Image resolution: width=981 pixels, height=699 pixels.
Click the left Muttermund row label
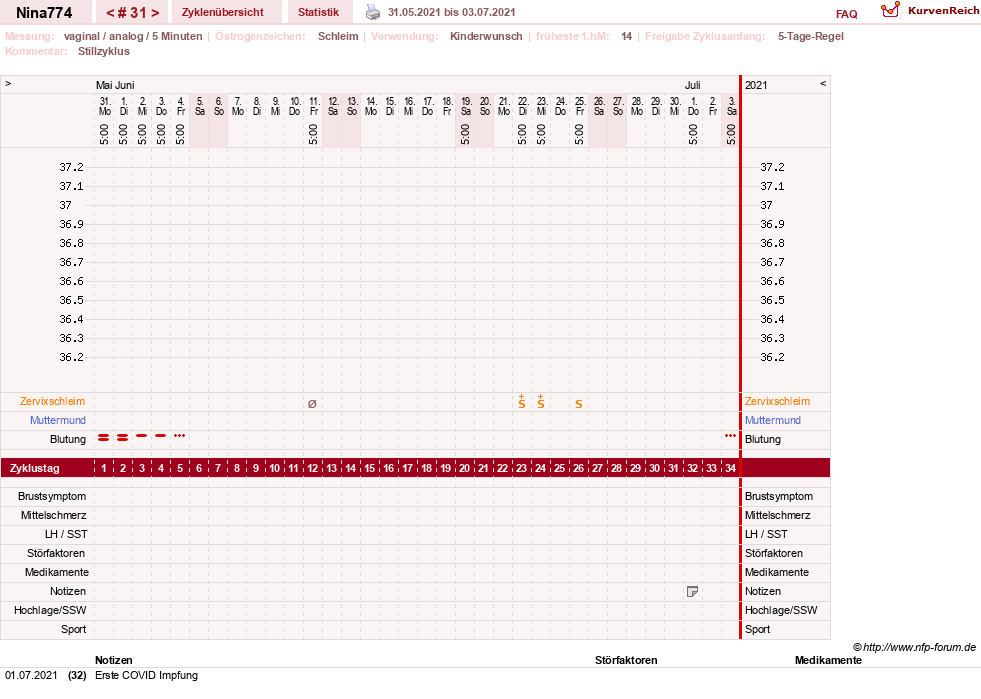pyautogui.click(x=58, y=420)
